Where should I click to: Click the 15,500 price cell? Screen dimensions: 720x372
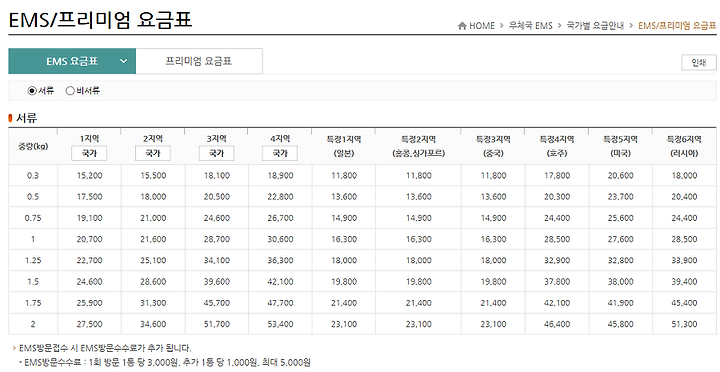tap(153, 175)
